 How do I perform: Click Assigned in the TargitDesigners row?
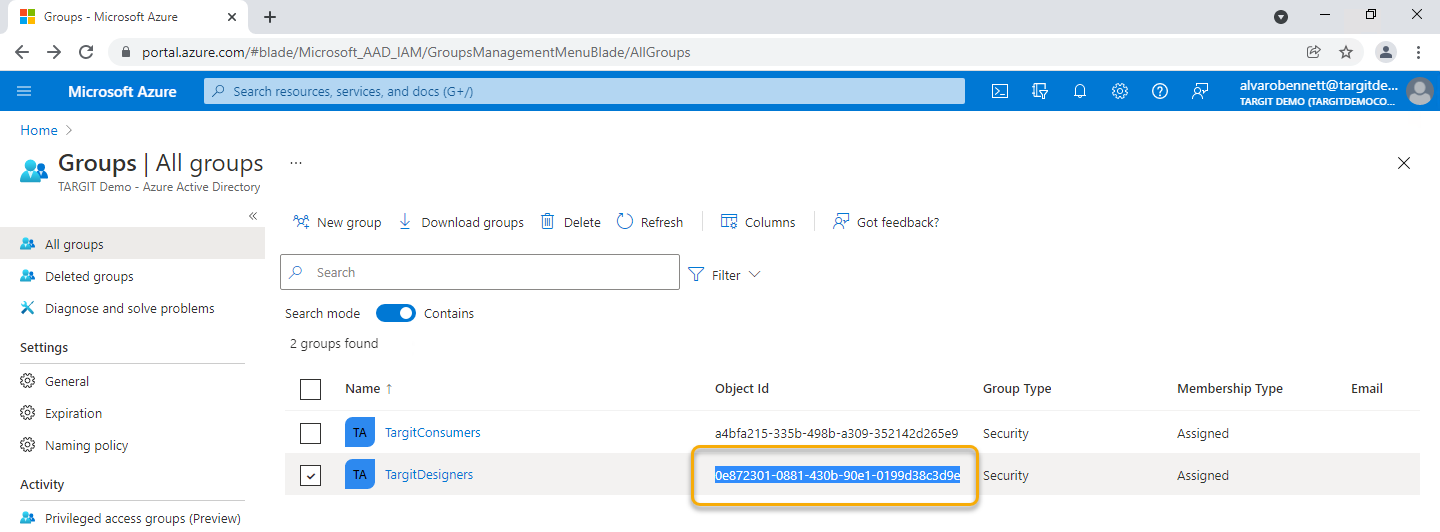coord(1203,475)
